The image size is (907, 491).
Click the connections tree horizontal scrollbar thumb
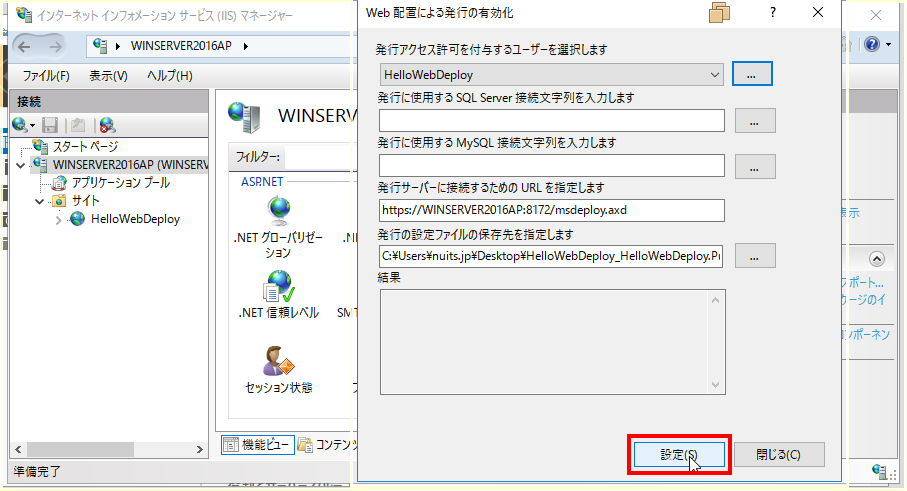[80, 449]
